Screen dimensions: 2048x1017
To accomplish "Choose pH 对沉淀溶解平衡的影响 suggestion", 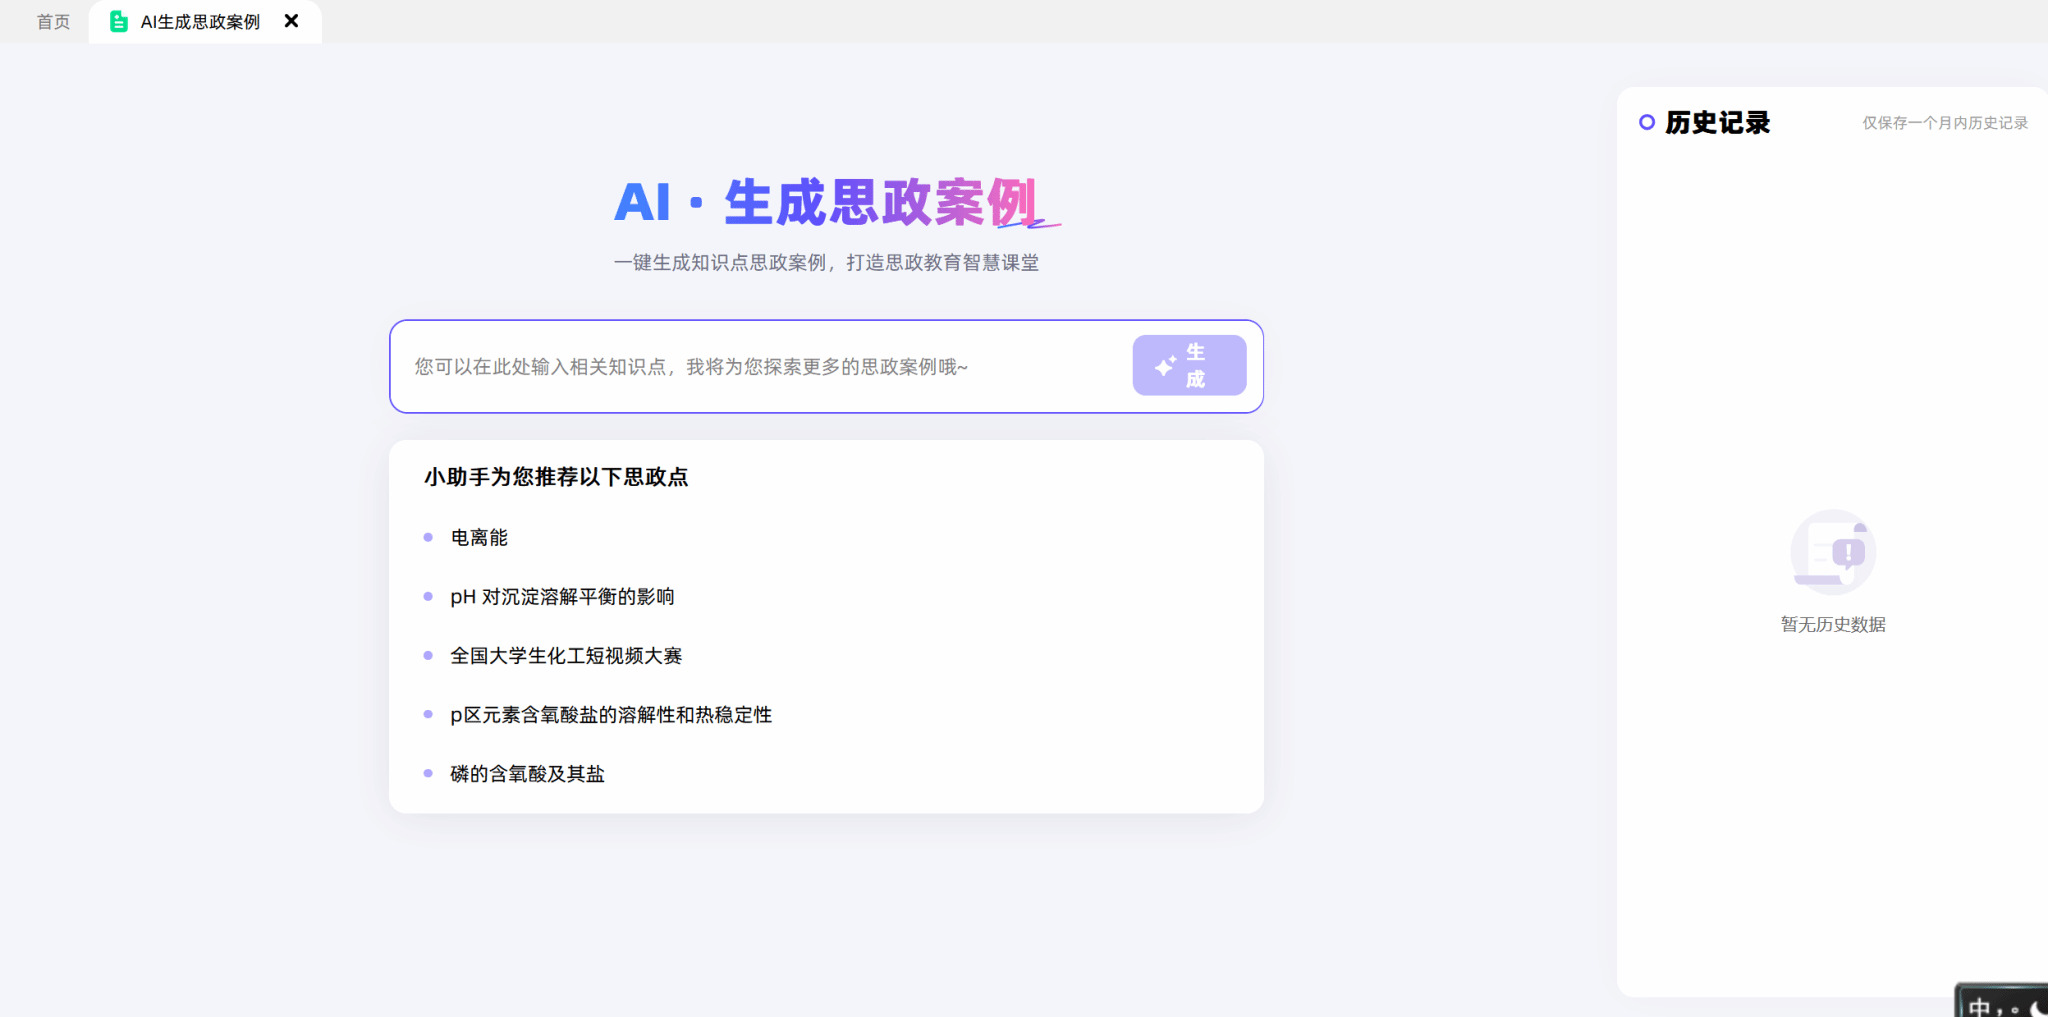I will point(562,597).
